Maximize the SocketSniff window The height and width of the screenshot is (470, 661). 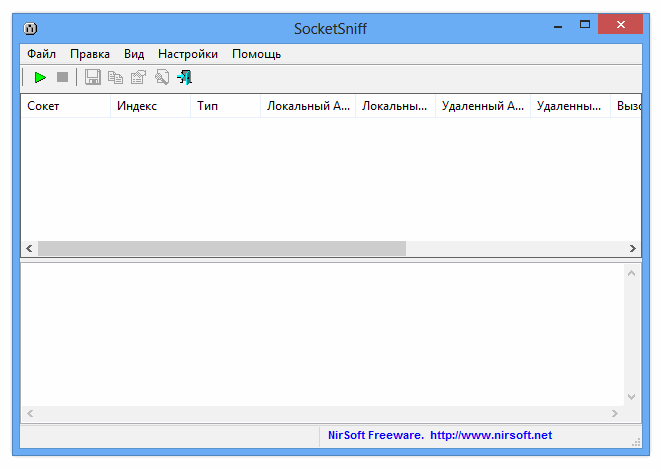coord(585,24)
